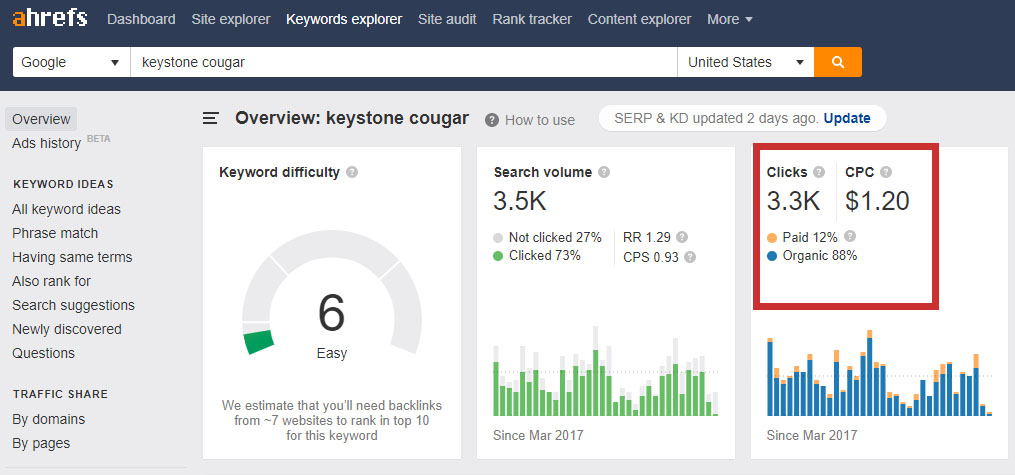Click the RR 1.29 help icon

click(682, 237)
